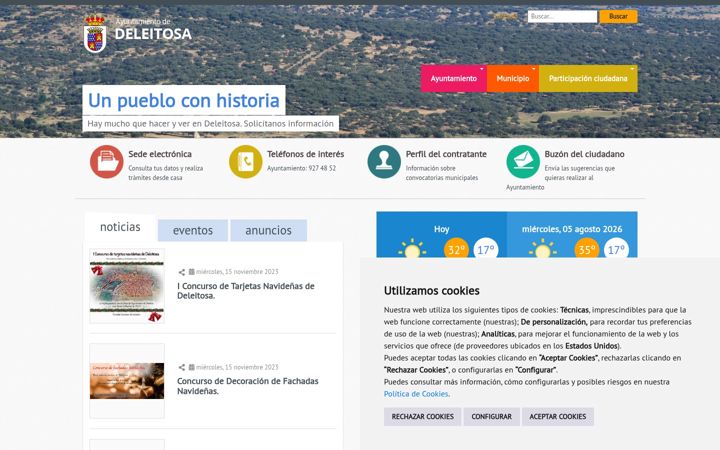Image resolution: width=720 pixels, height=450 pixels.
Task: Click the orange 32° max temperature for Hoy
Action: click(x=456, y=248)
